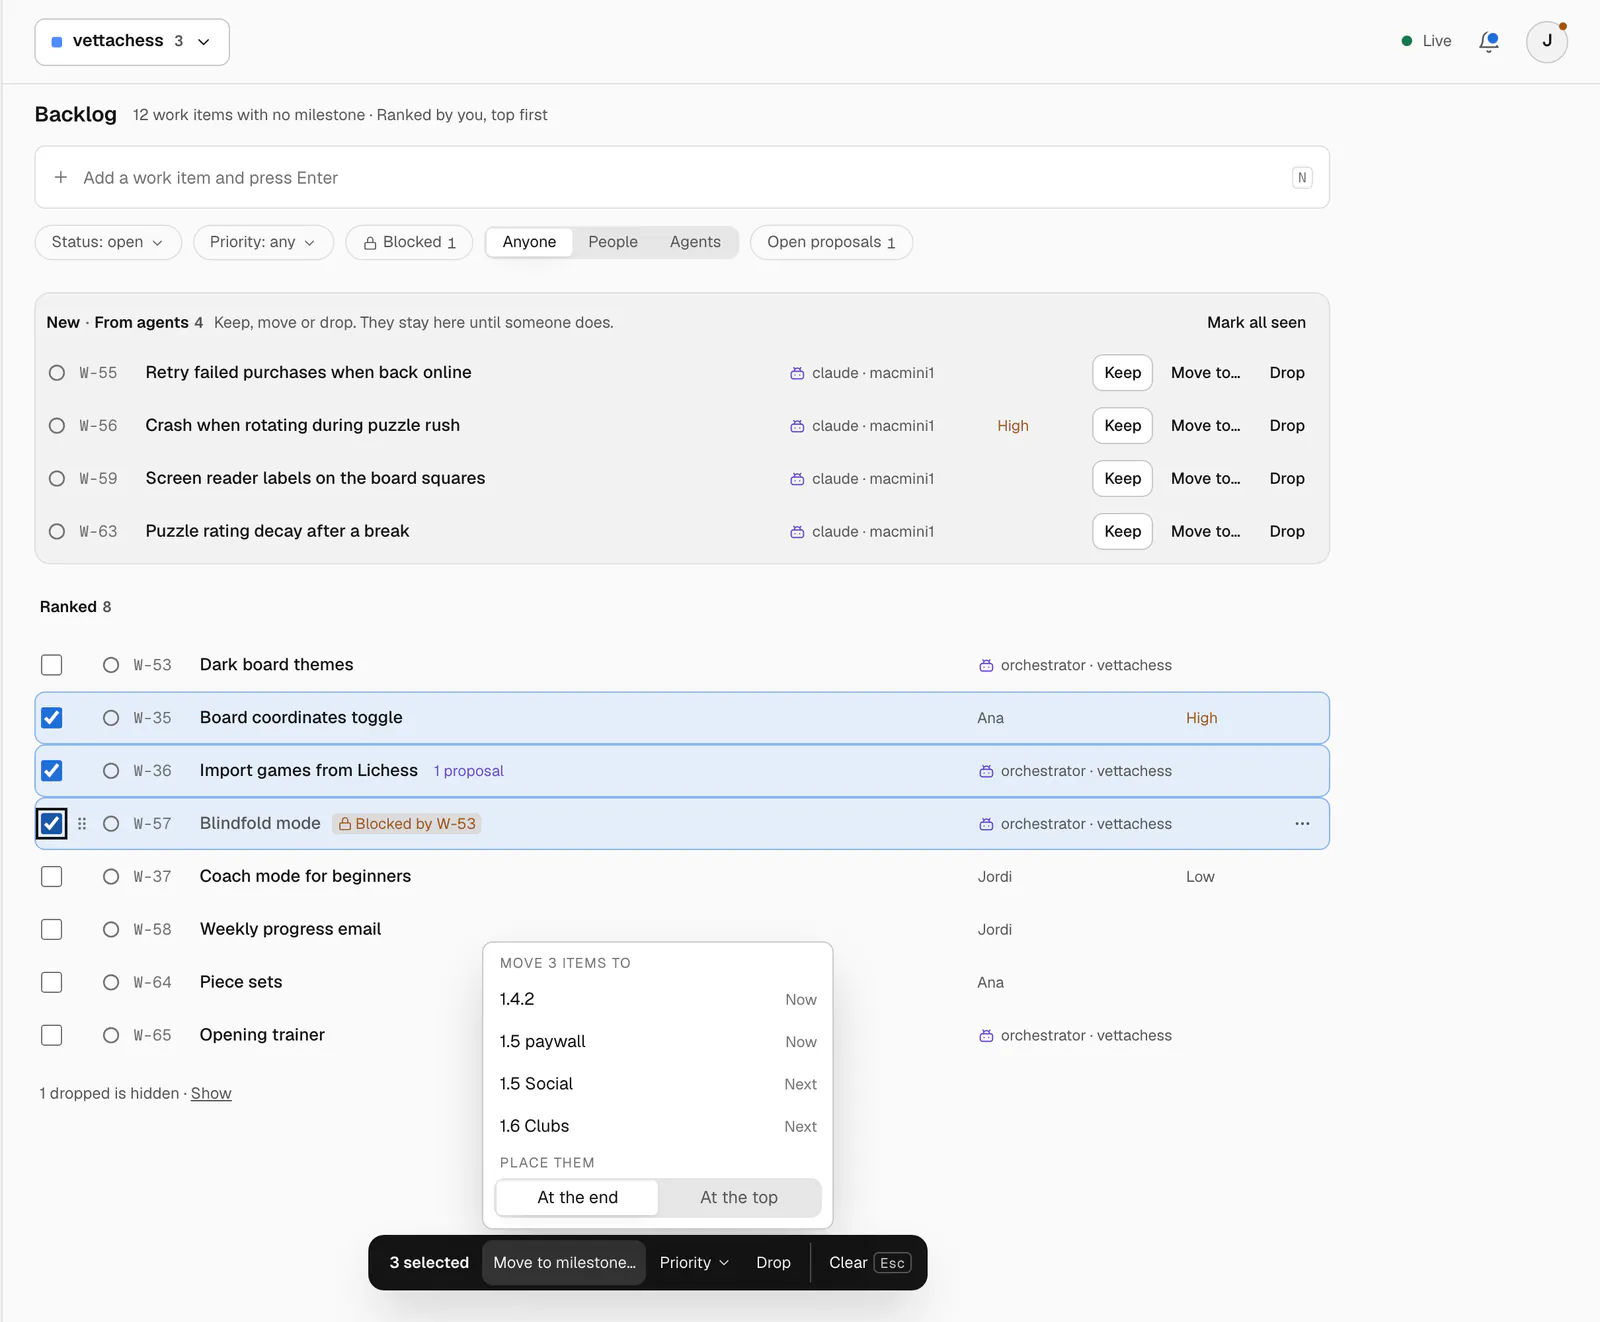Uncheck the Import games from Lichess checkbox

52,771
